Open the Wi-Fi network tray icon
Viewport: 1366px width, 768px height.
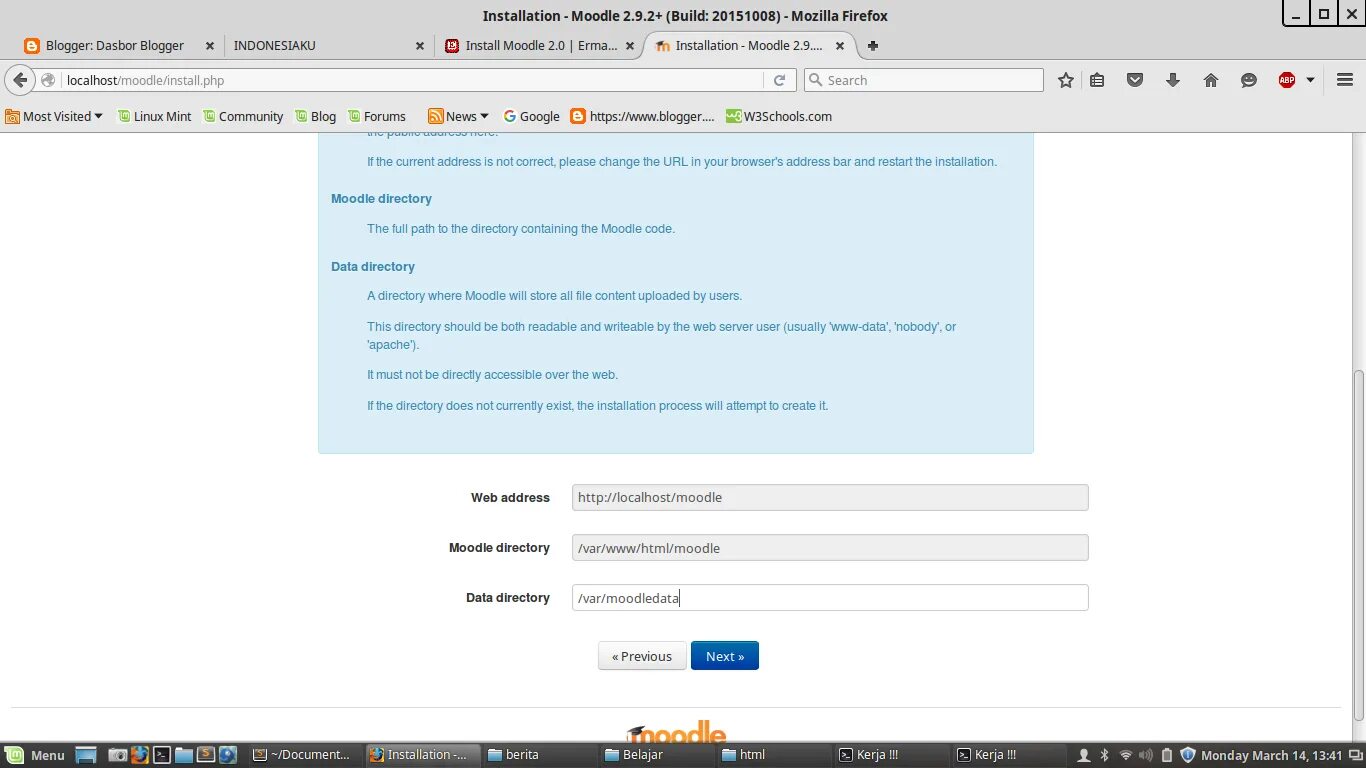coord(1126,755)
